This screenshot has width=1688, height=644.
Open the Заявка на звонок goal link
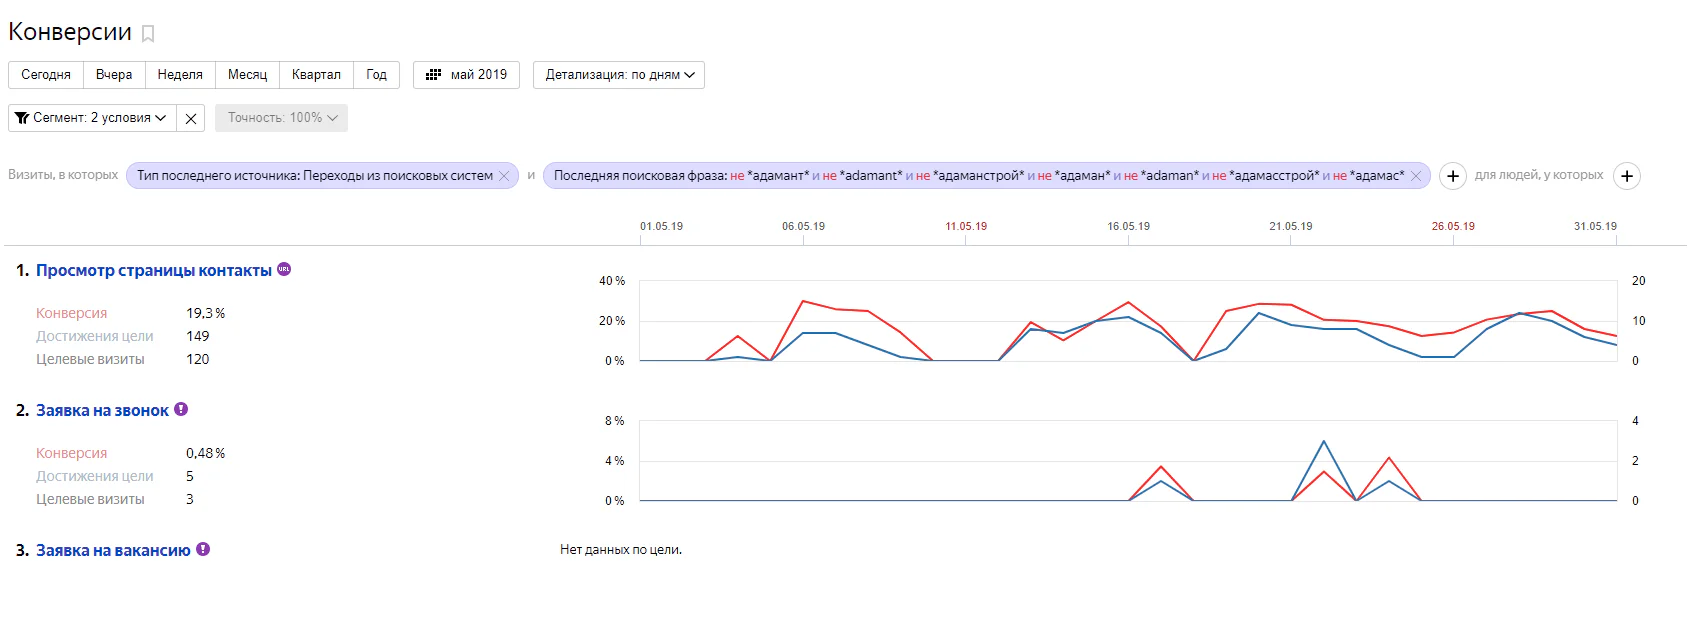[102, 411]
